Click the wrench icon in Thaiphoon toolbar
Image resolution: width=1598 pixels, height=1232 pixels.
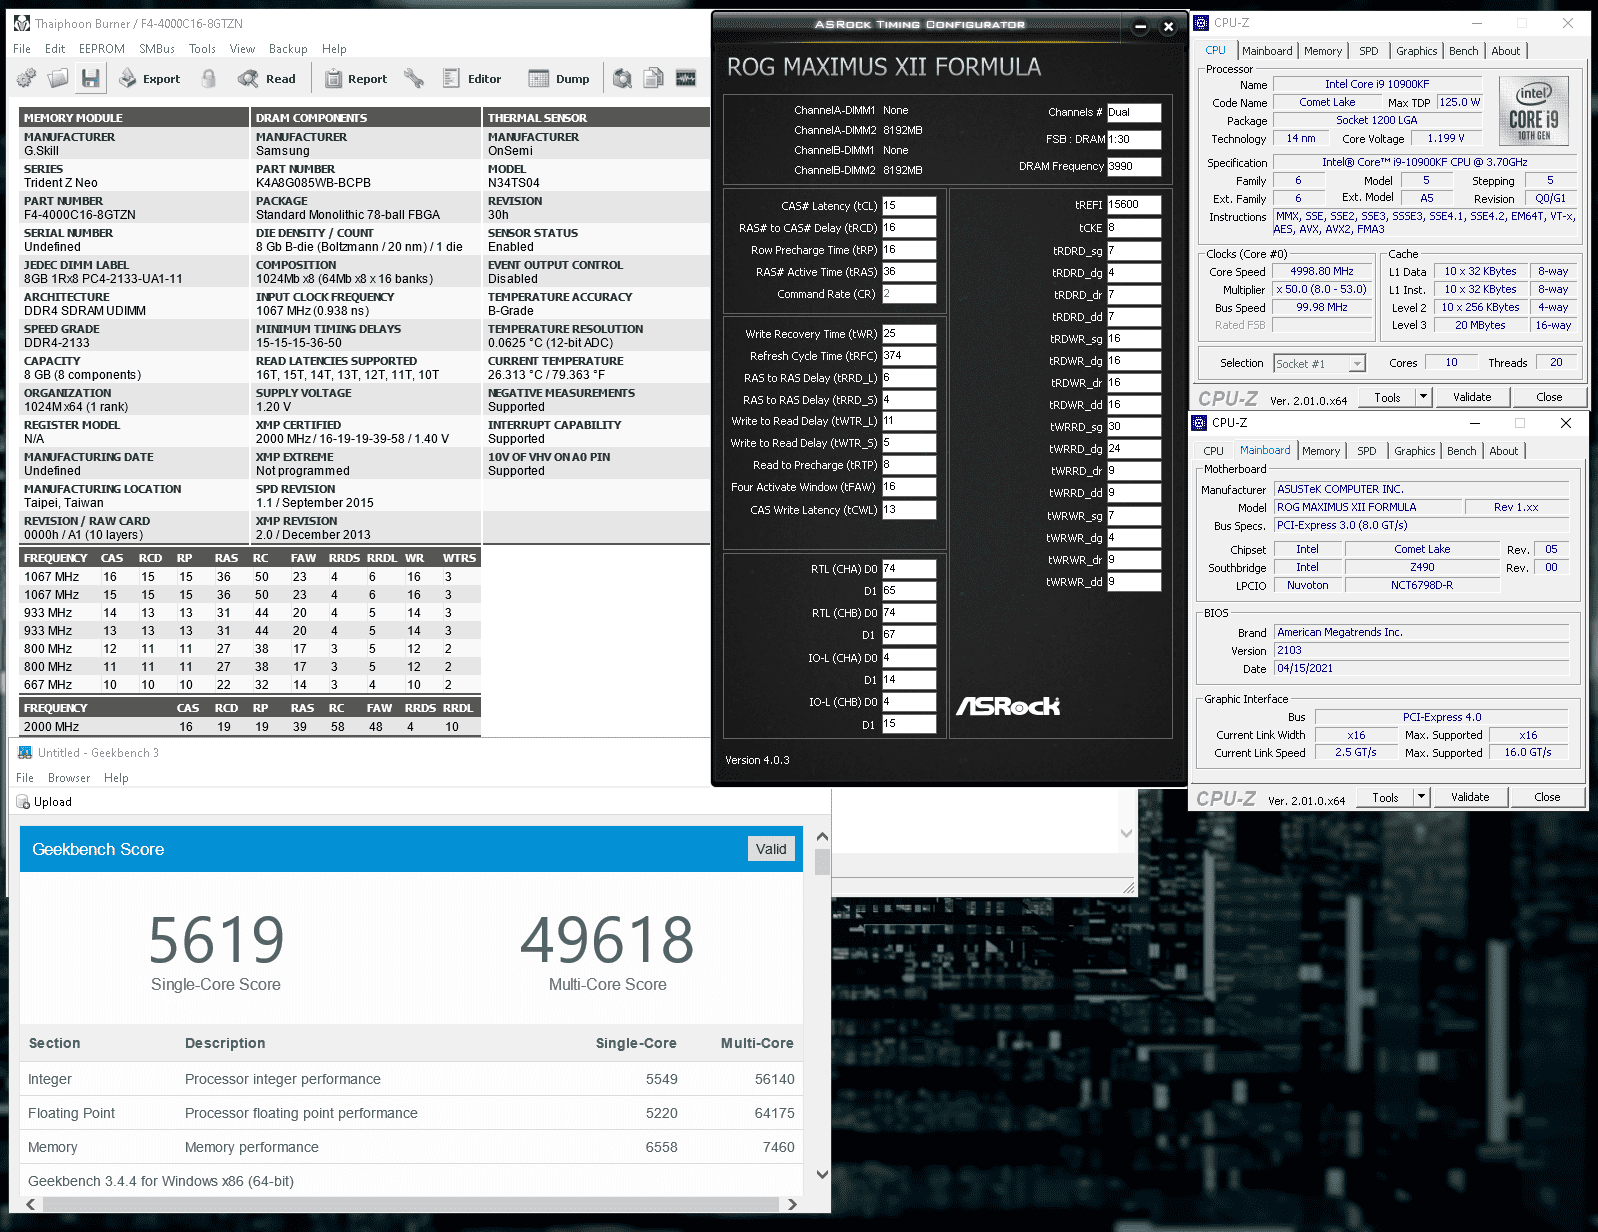point(414,78)
